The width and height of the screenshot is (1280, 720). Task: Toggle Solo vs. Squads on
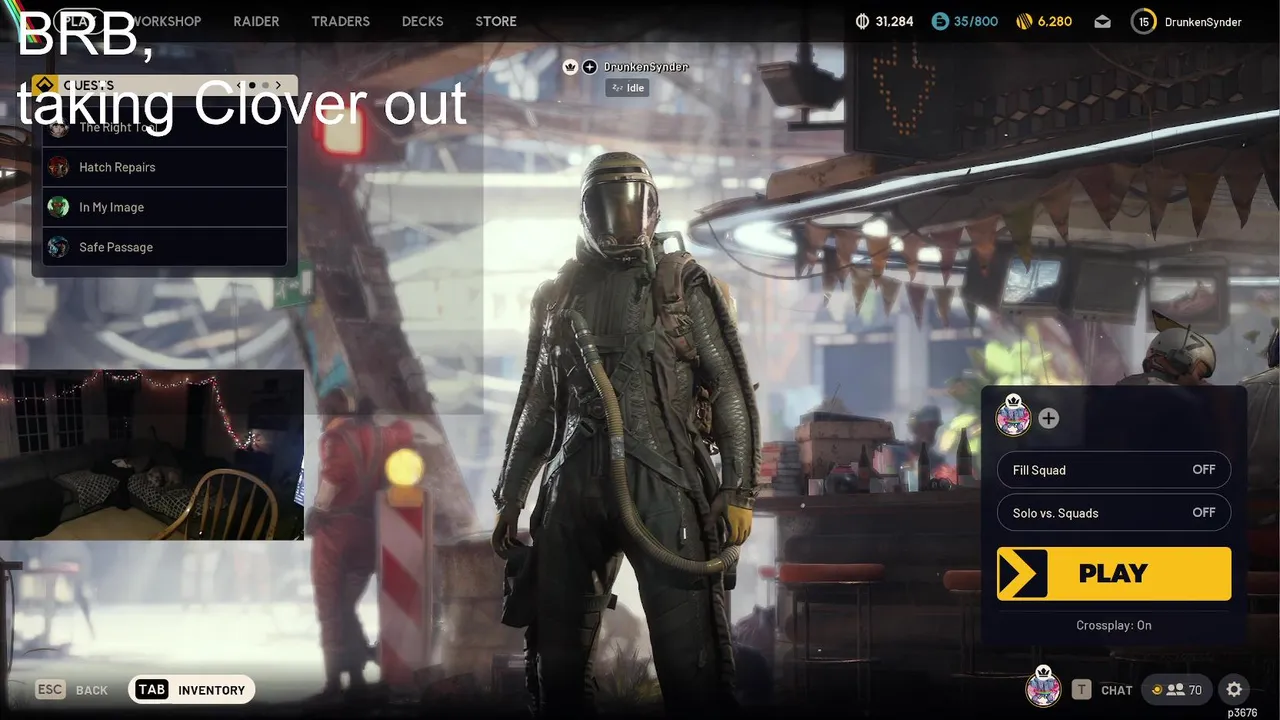tap(1114, 513)
